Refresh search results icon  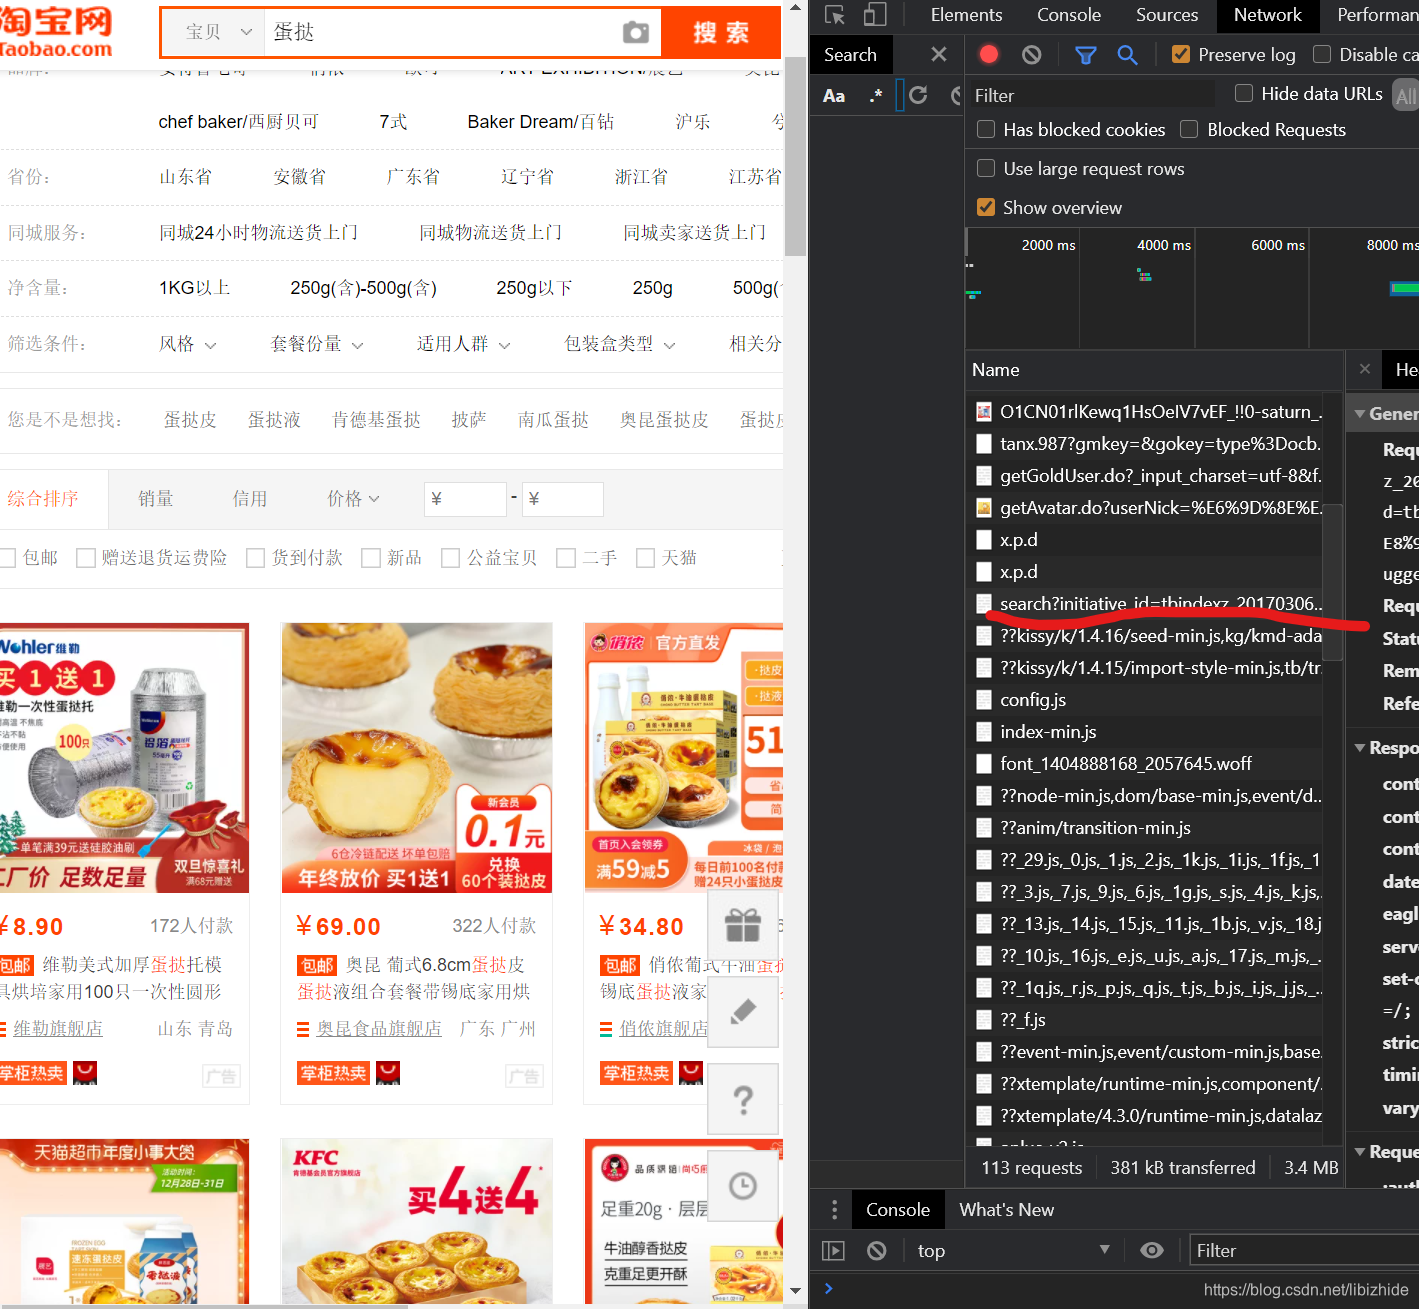918,96
